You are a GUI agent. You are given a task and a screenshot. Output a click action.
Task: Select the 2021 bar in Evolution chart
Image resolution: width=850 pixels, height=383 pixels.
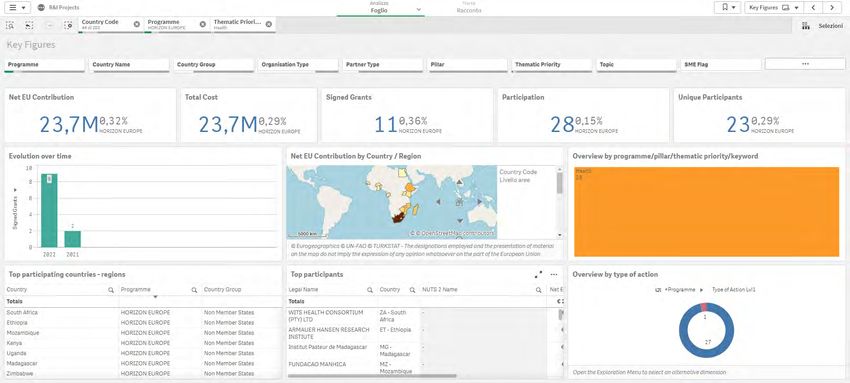point(73,239)
